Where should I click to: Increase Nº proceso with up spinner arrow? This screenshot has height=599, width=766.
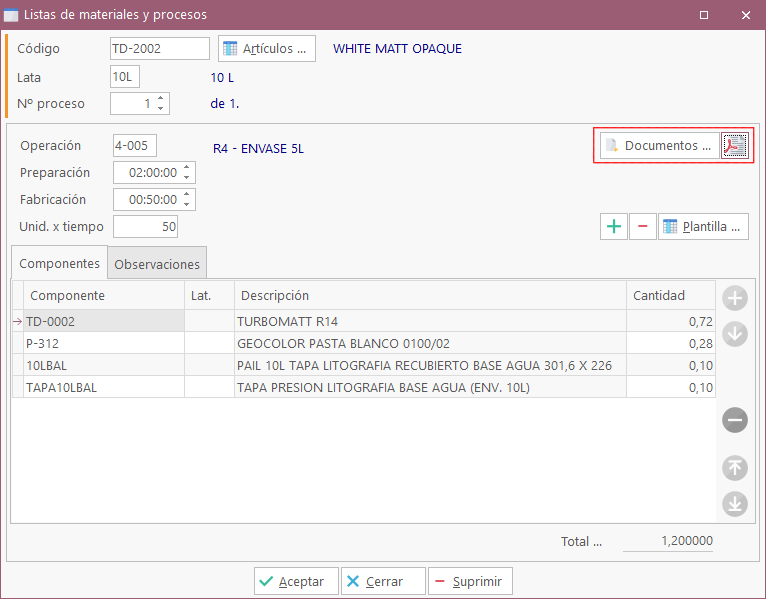pos(161,99)
